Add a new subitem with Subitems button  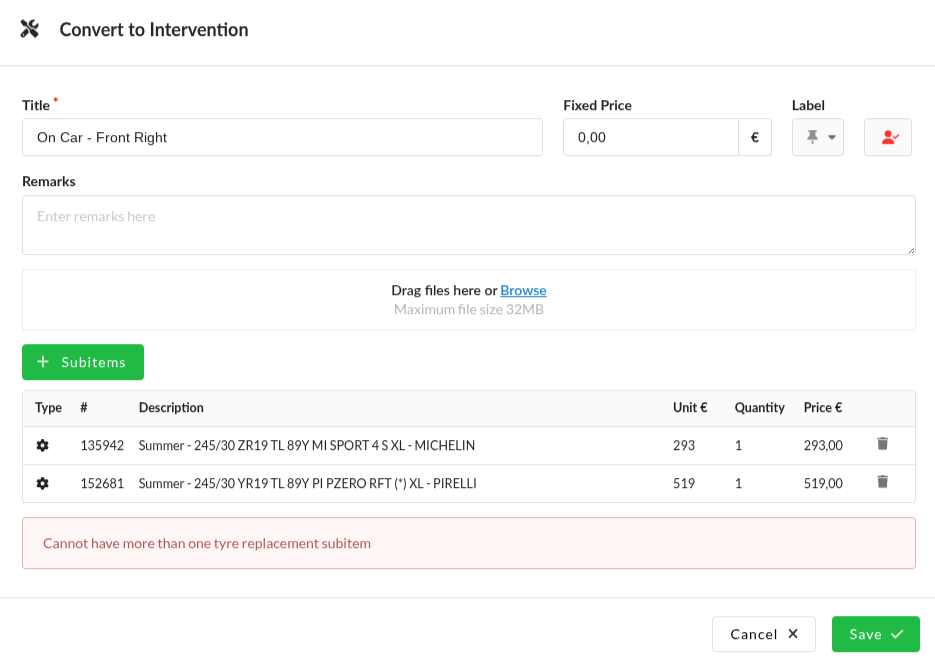(x=83, y=362)
